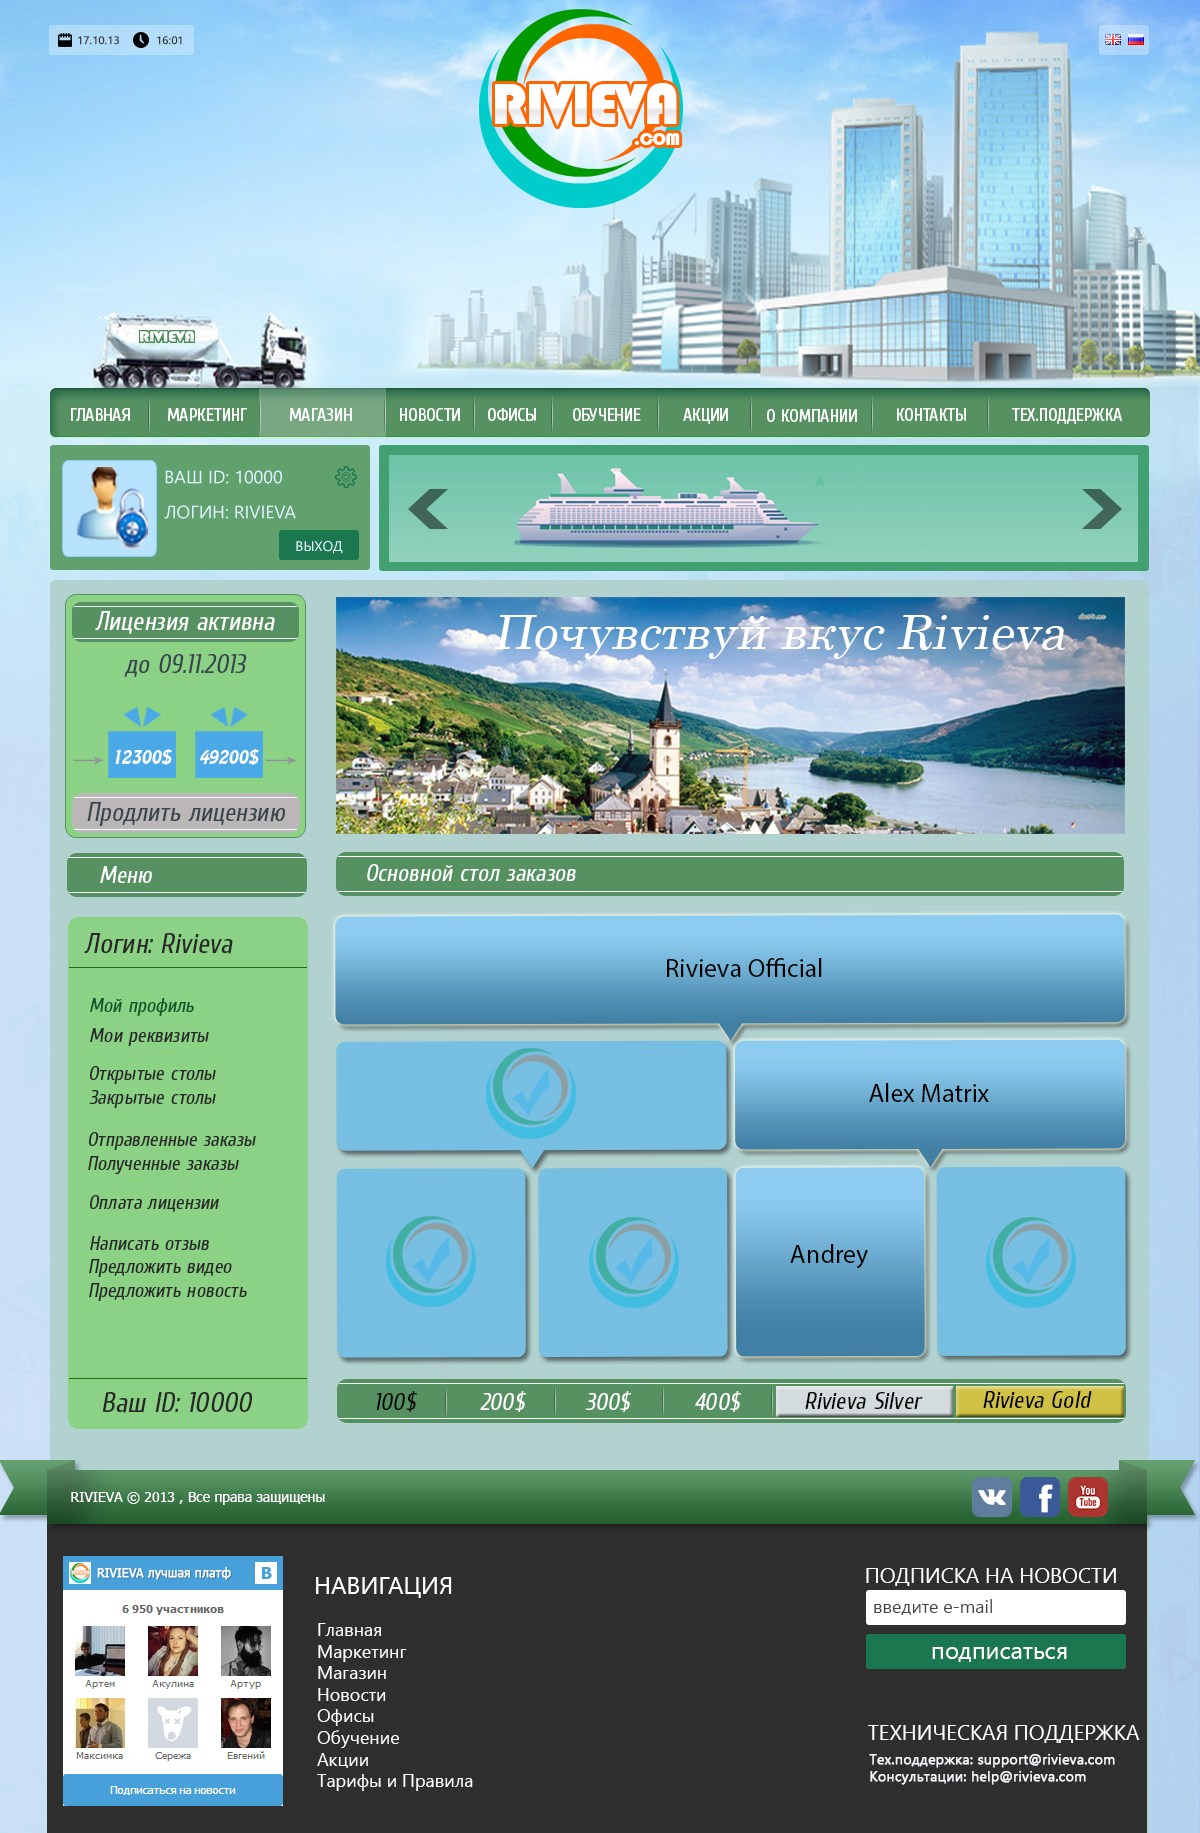
Task: Click Подписаться на новости in VK widget
Action: click(173, 1790)
